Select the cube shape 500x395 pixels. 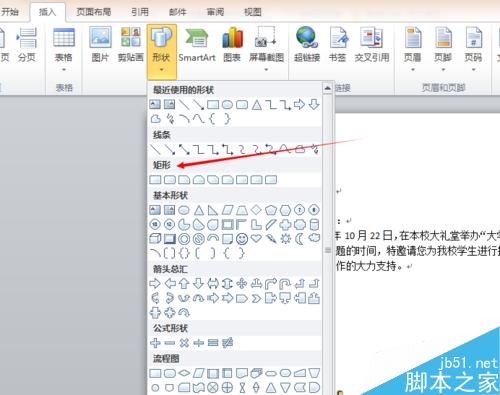[155, 239]
